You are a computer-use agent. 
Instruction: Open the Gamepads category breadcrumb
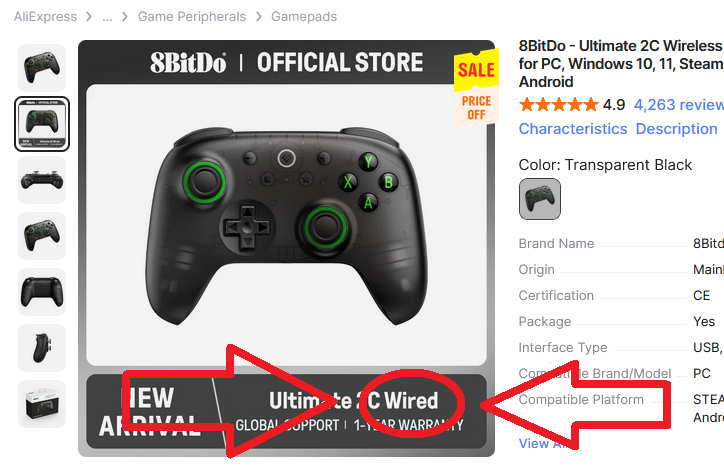point(304,17)
